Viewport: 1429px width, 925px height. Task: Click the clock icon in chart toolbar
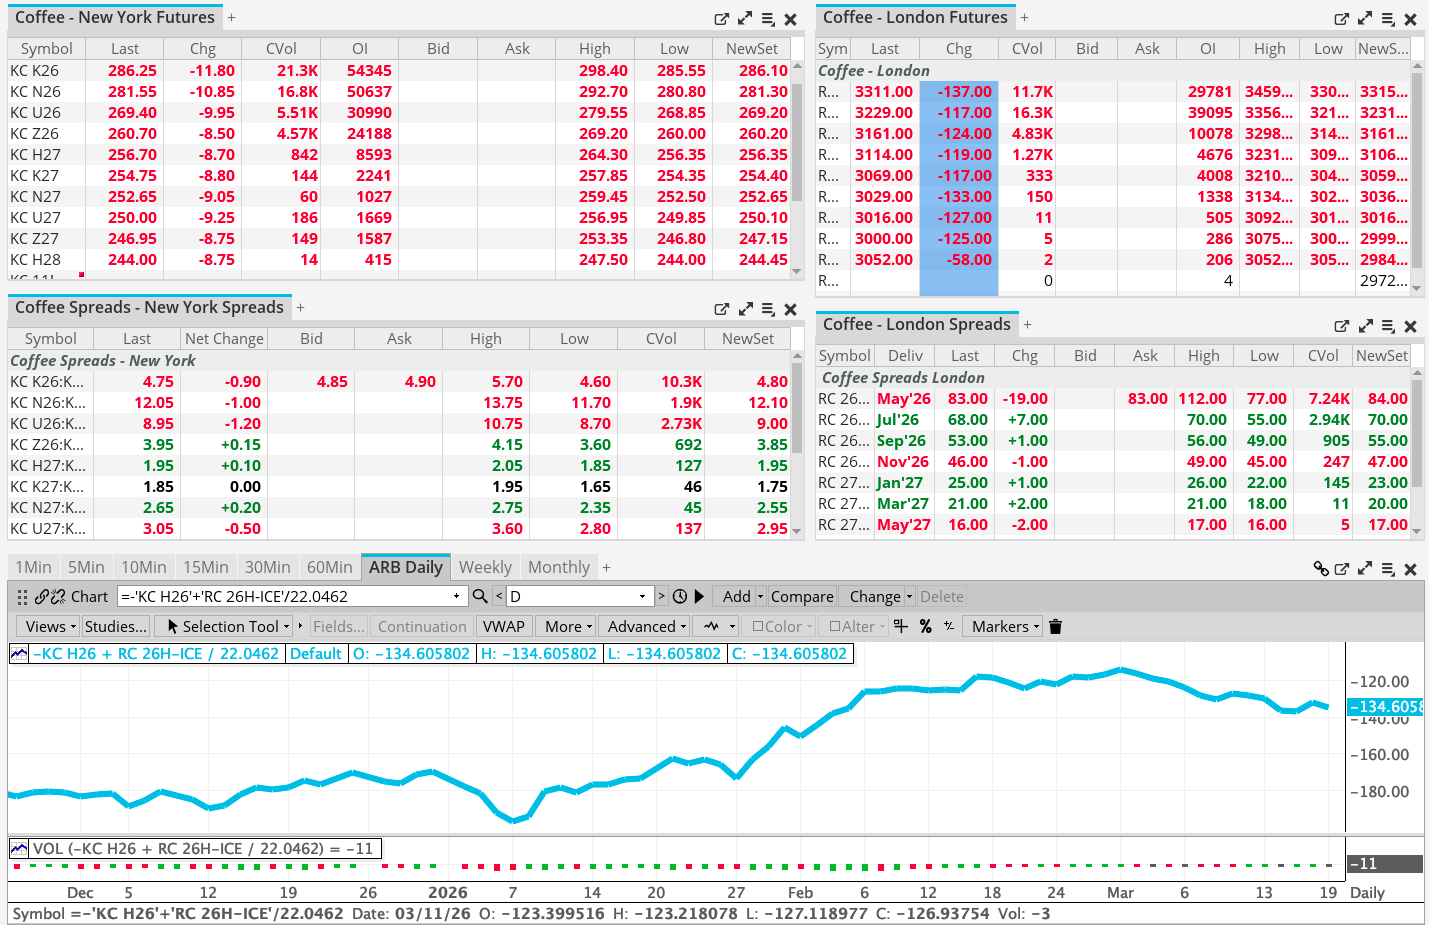tap(680, 596)
